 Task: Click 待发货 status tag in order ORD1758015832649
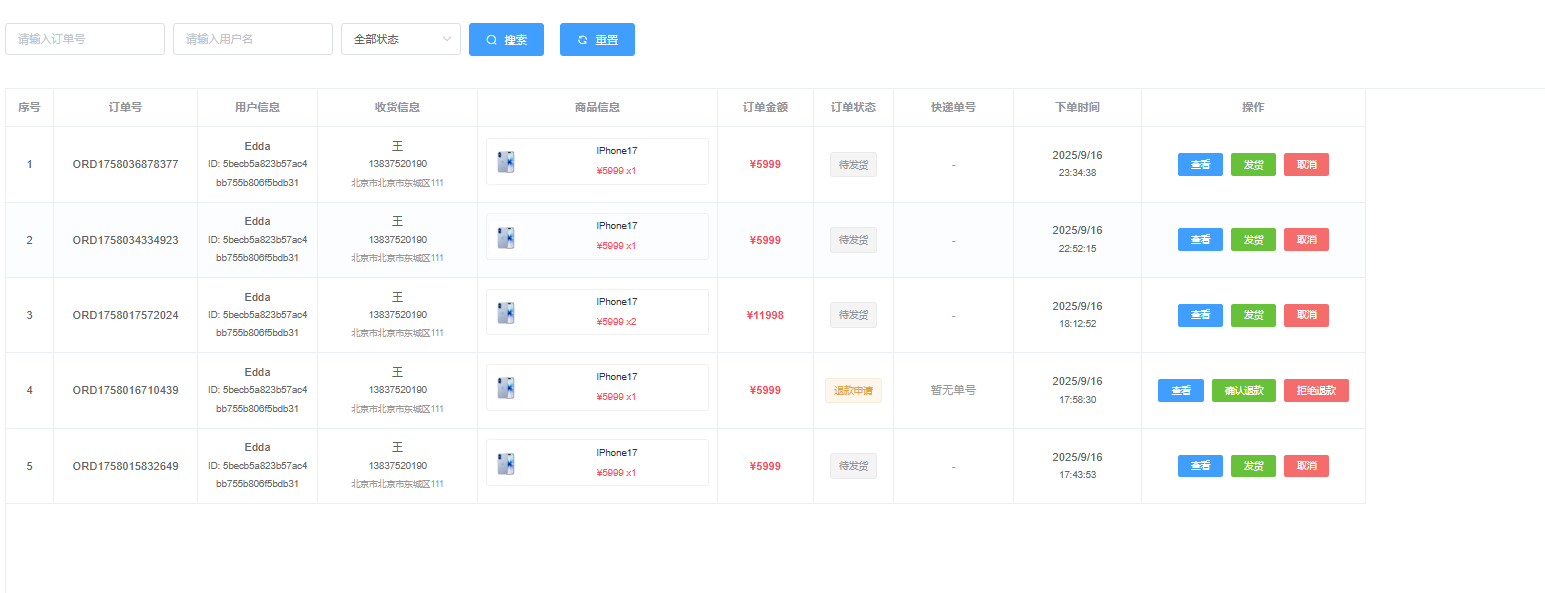[x=853, y=466]
